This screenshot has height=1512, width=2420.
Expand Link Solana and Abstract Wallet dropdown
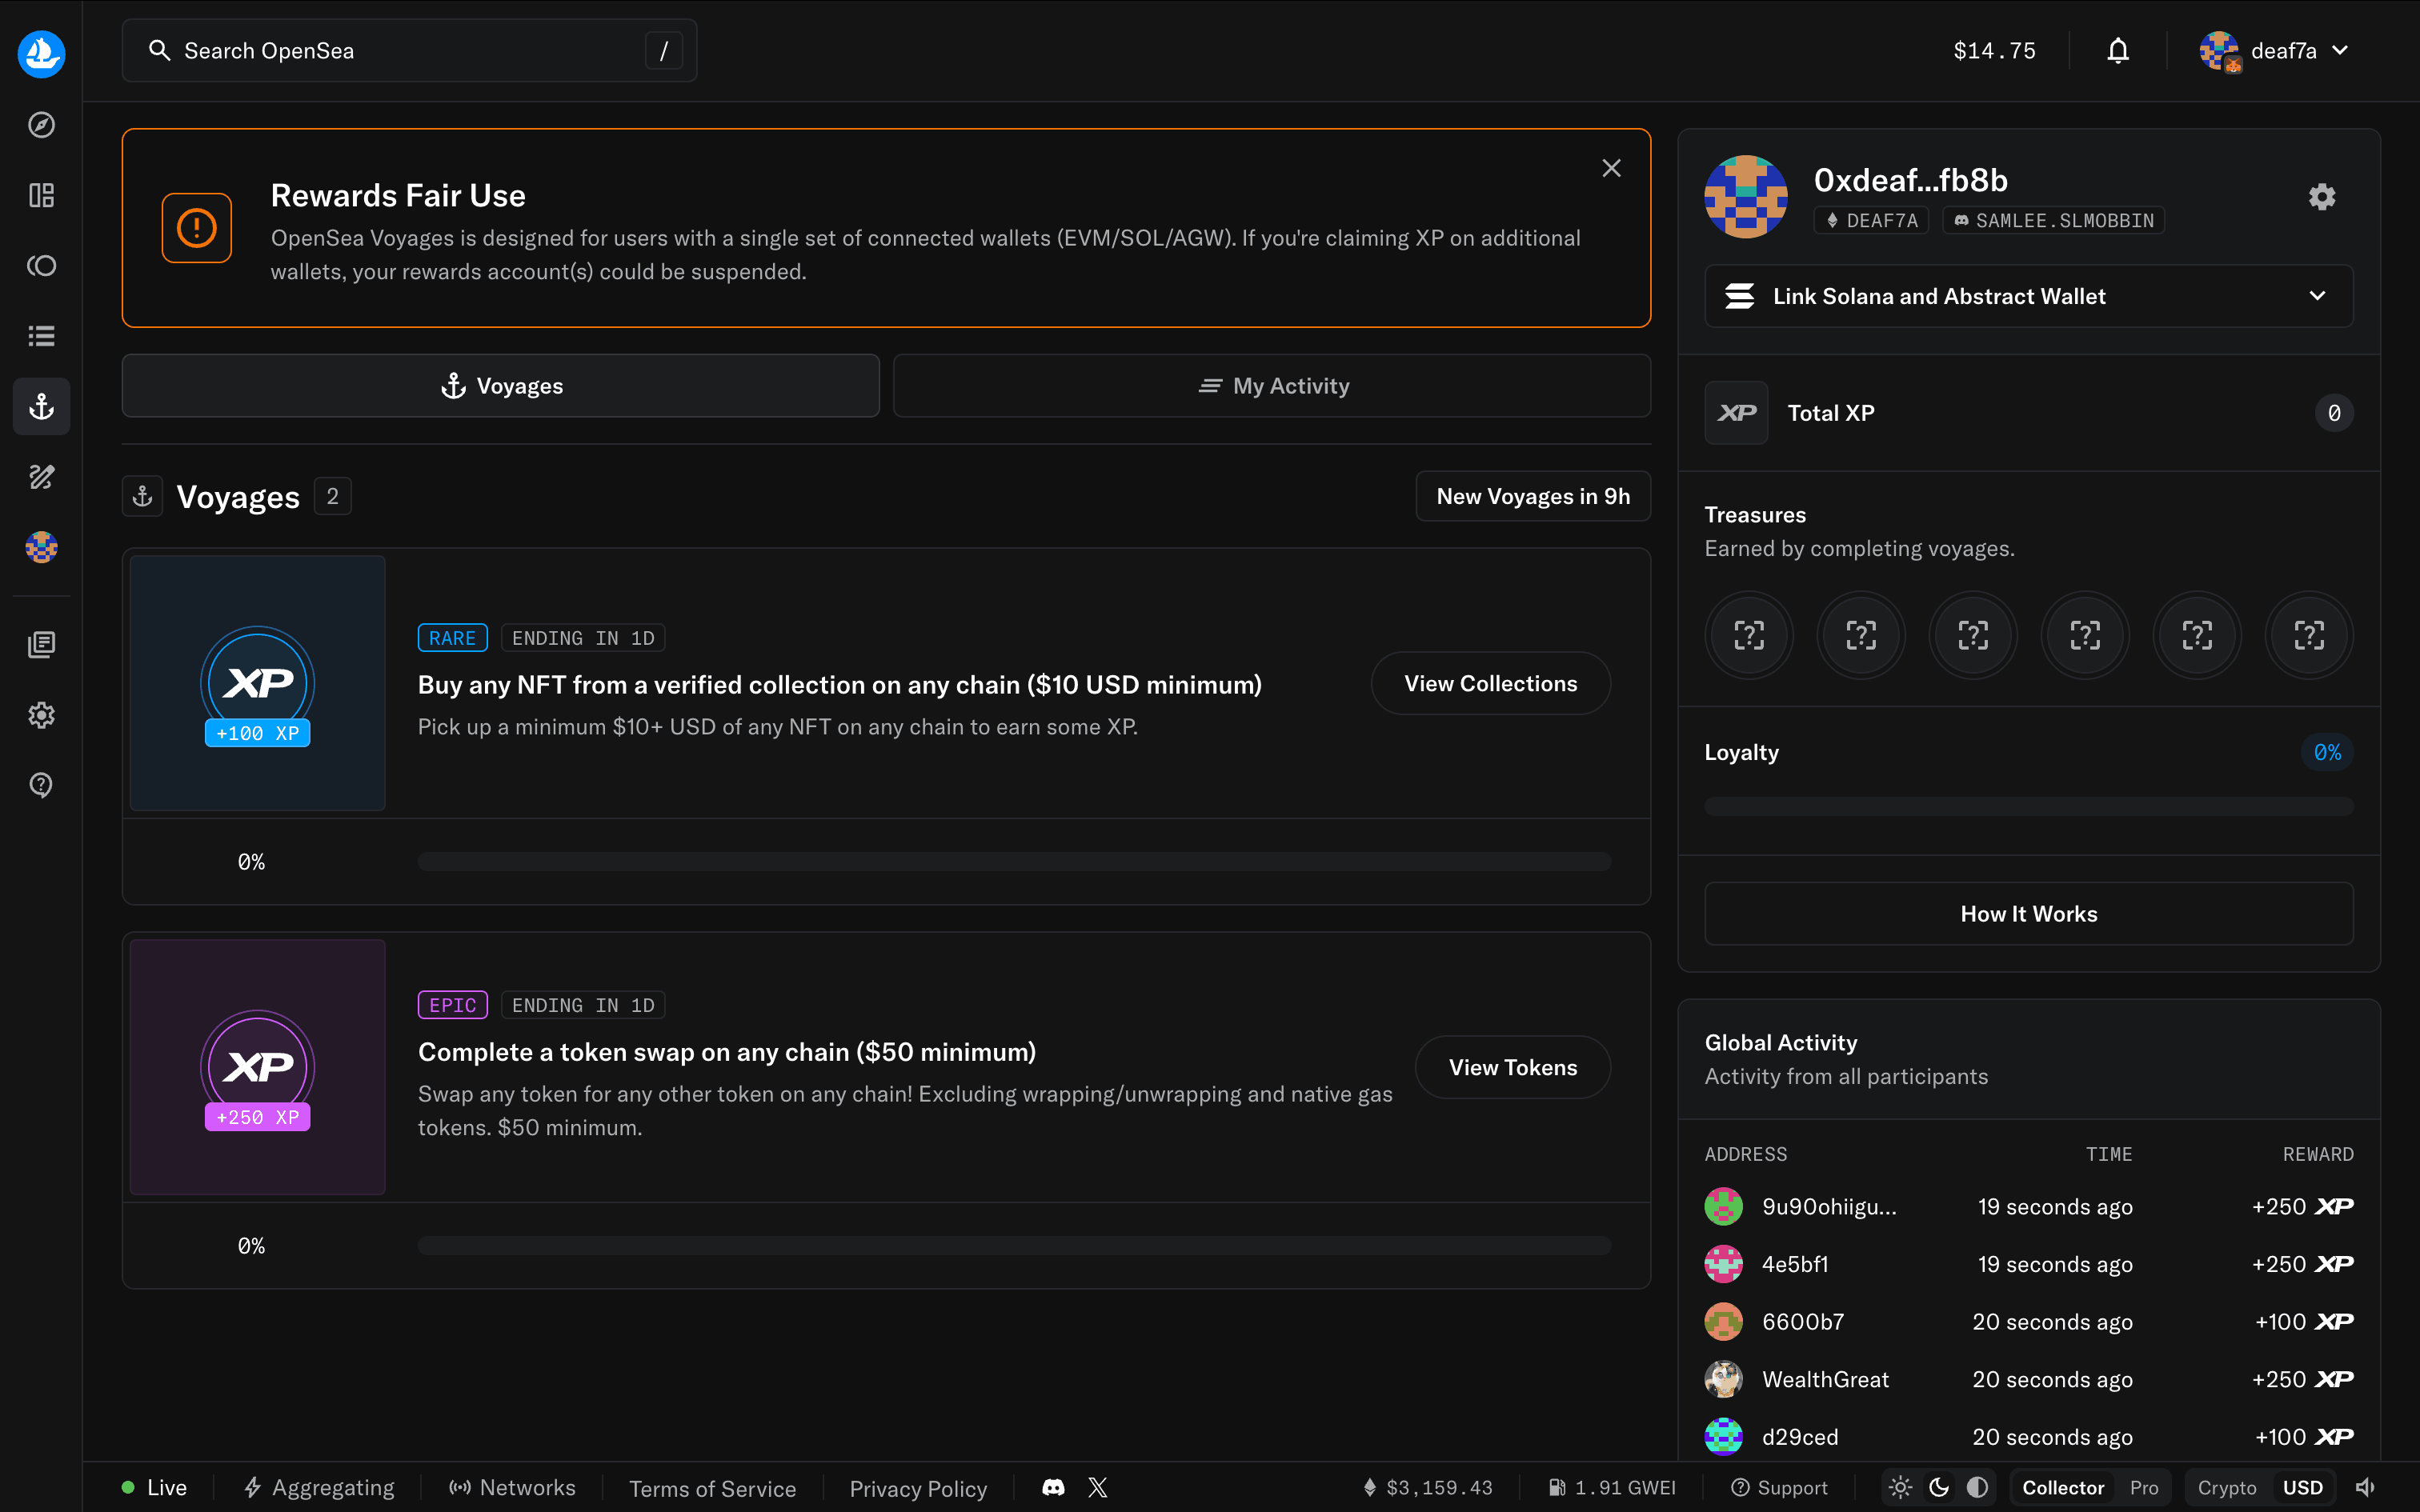[x=2028, y=296]
